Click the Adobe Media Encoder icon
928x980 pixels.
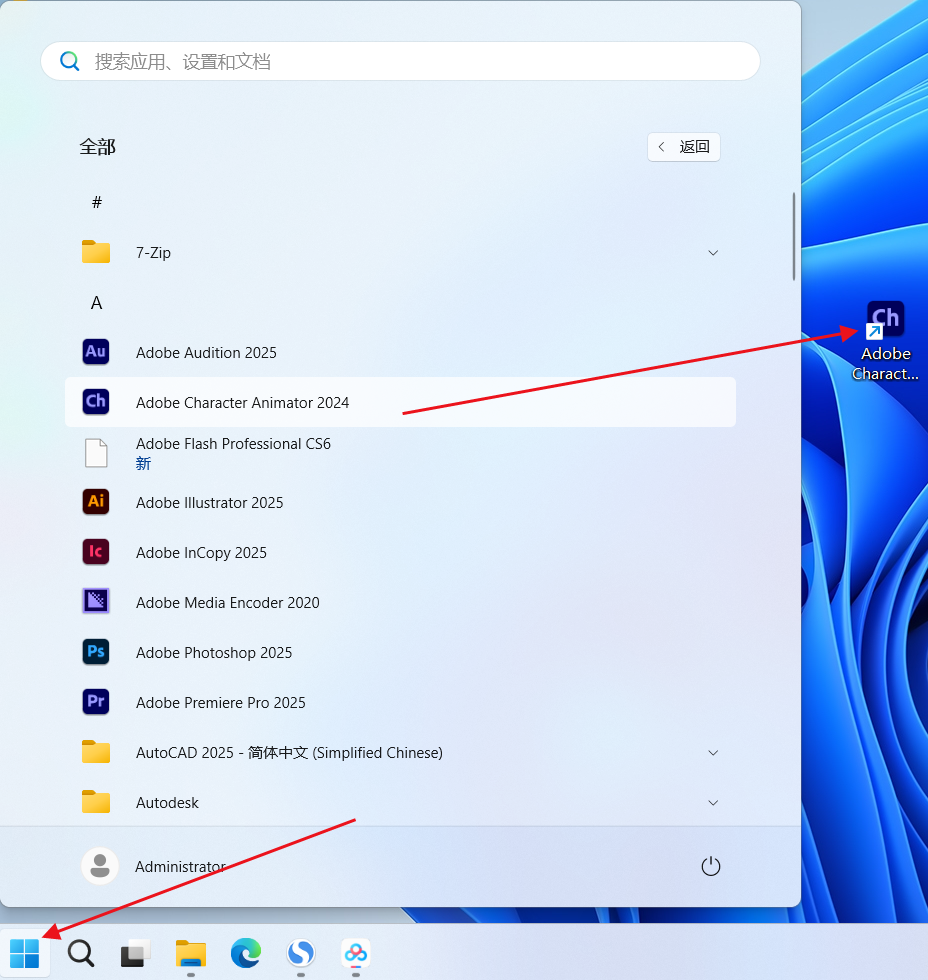96,601
